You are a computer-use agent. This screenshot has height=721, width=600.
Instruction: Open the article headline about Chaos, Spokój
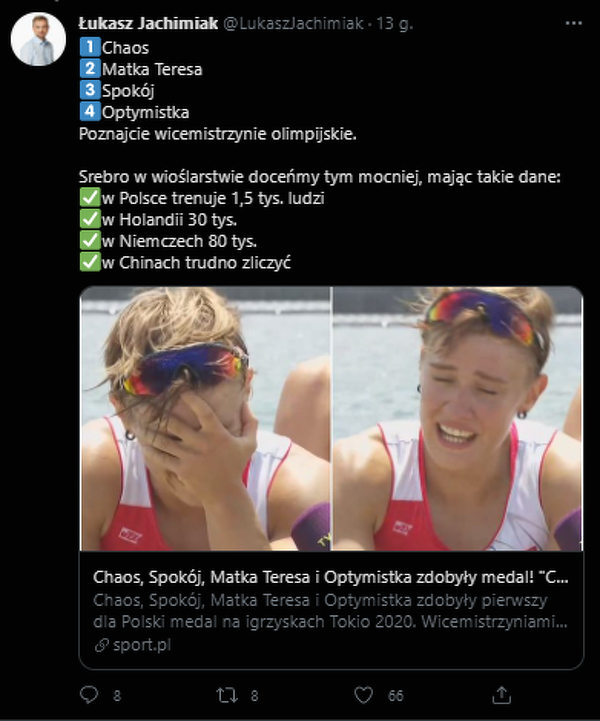coord(330,577)
